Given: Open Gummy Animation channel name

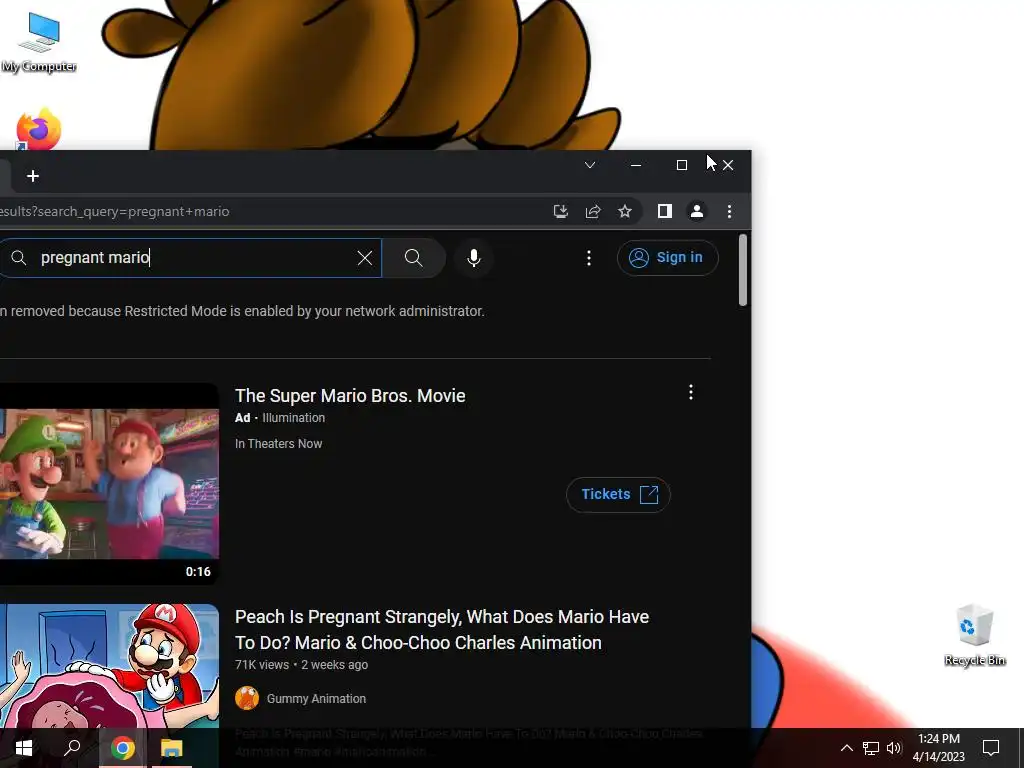Looking at the screenshot, I should [x=316, y=699].
